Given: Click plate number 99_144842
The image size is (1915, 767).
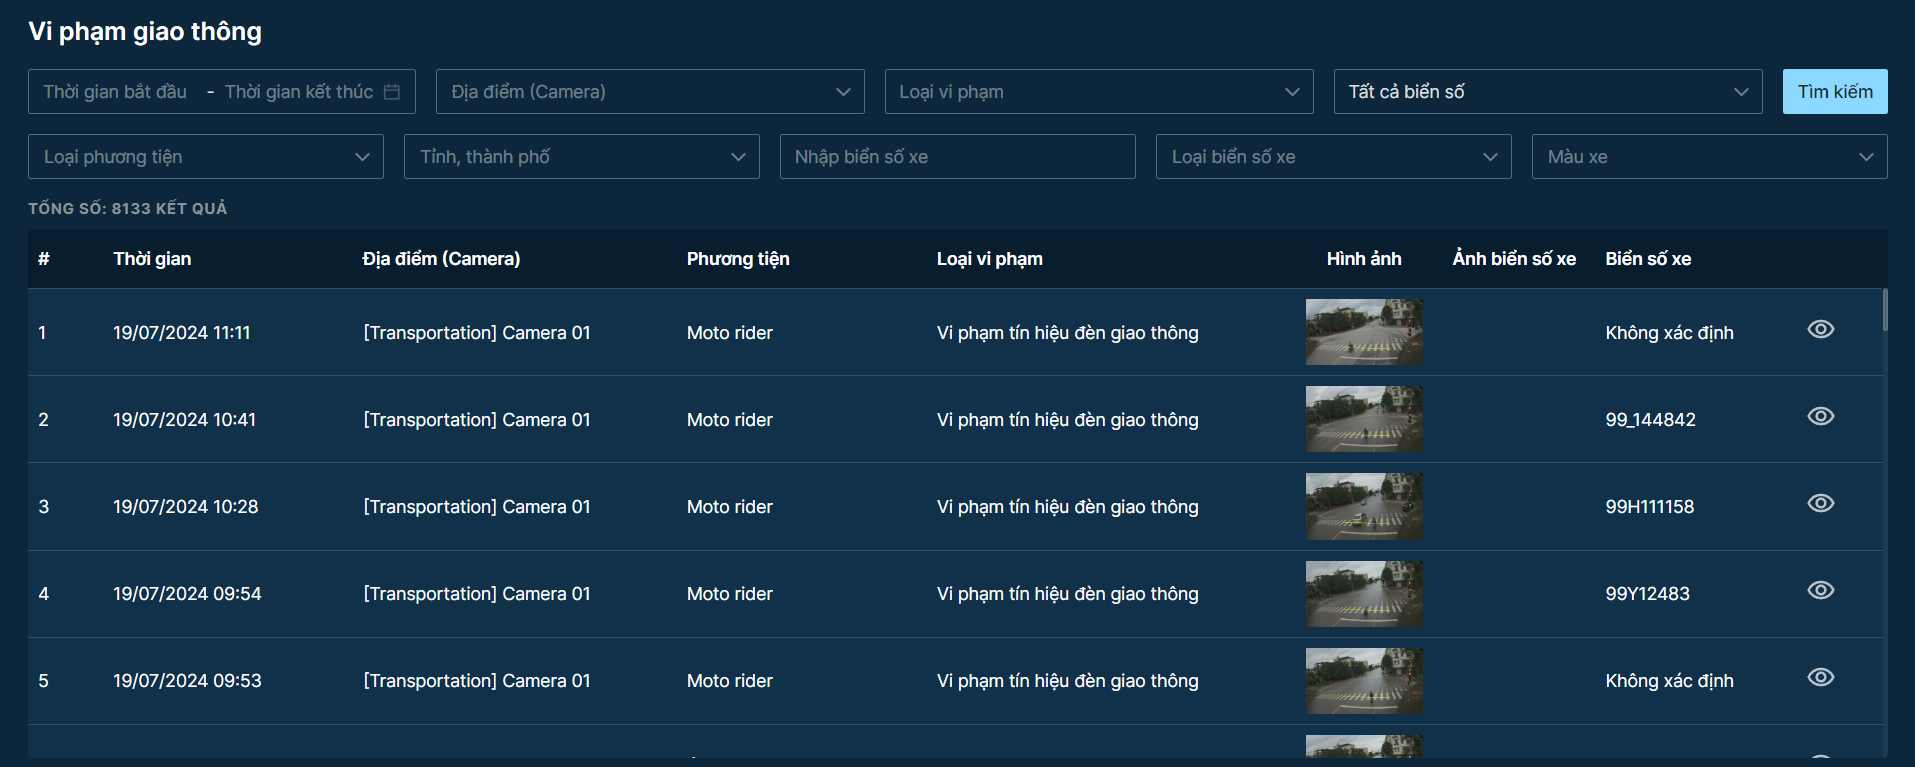Looking at the screenshot, I should [x=1651, y=420].
